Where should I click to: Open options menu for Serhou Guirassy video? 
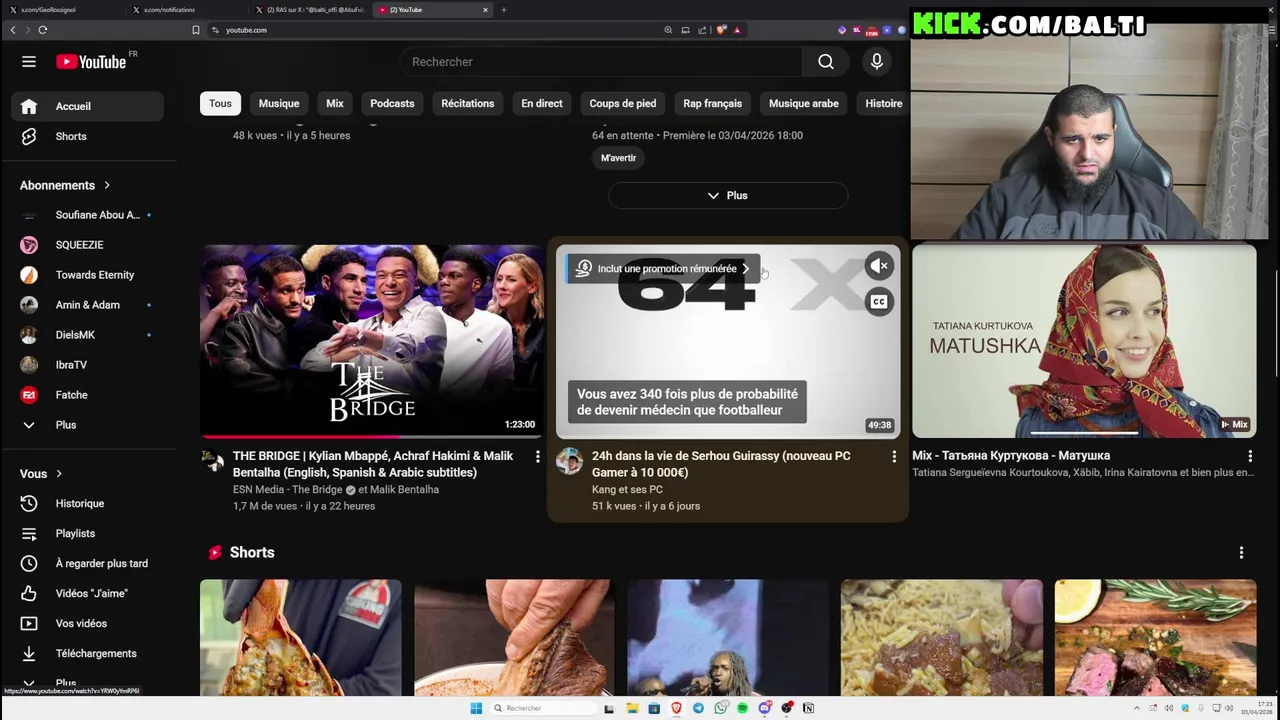point(894,457)
